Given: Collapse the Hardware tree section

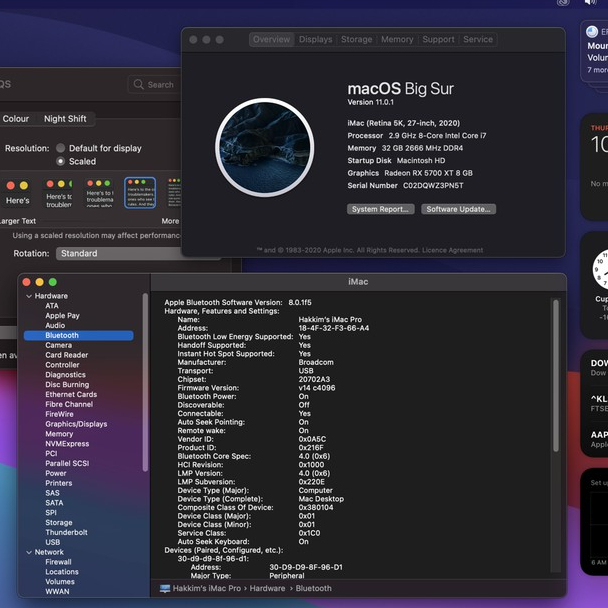Looking at the screenshot, I should 29,296.
